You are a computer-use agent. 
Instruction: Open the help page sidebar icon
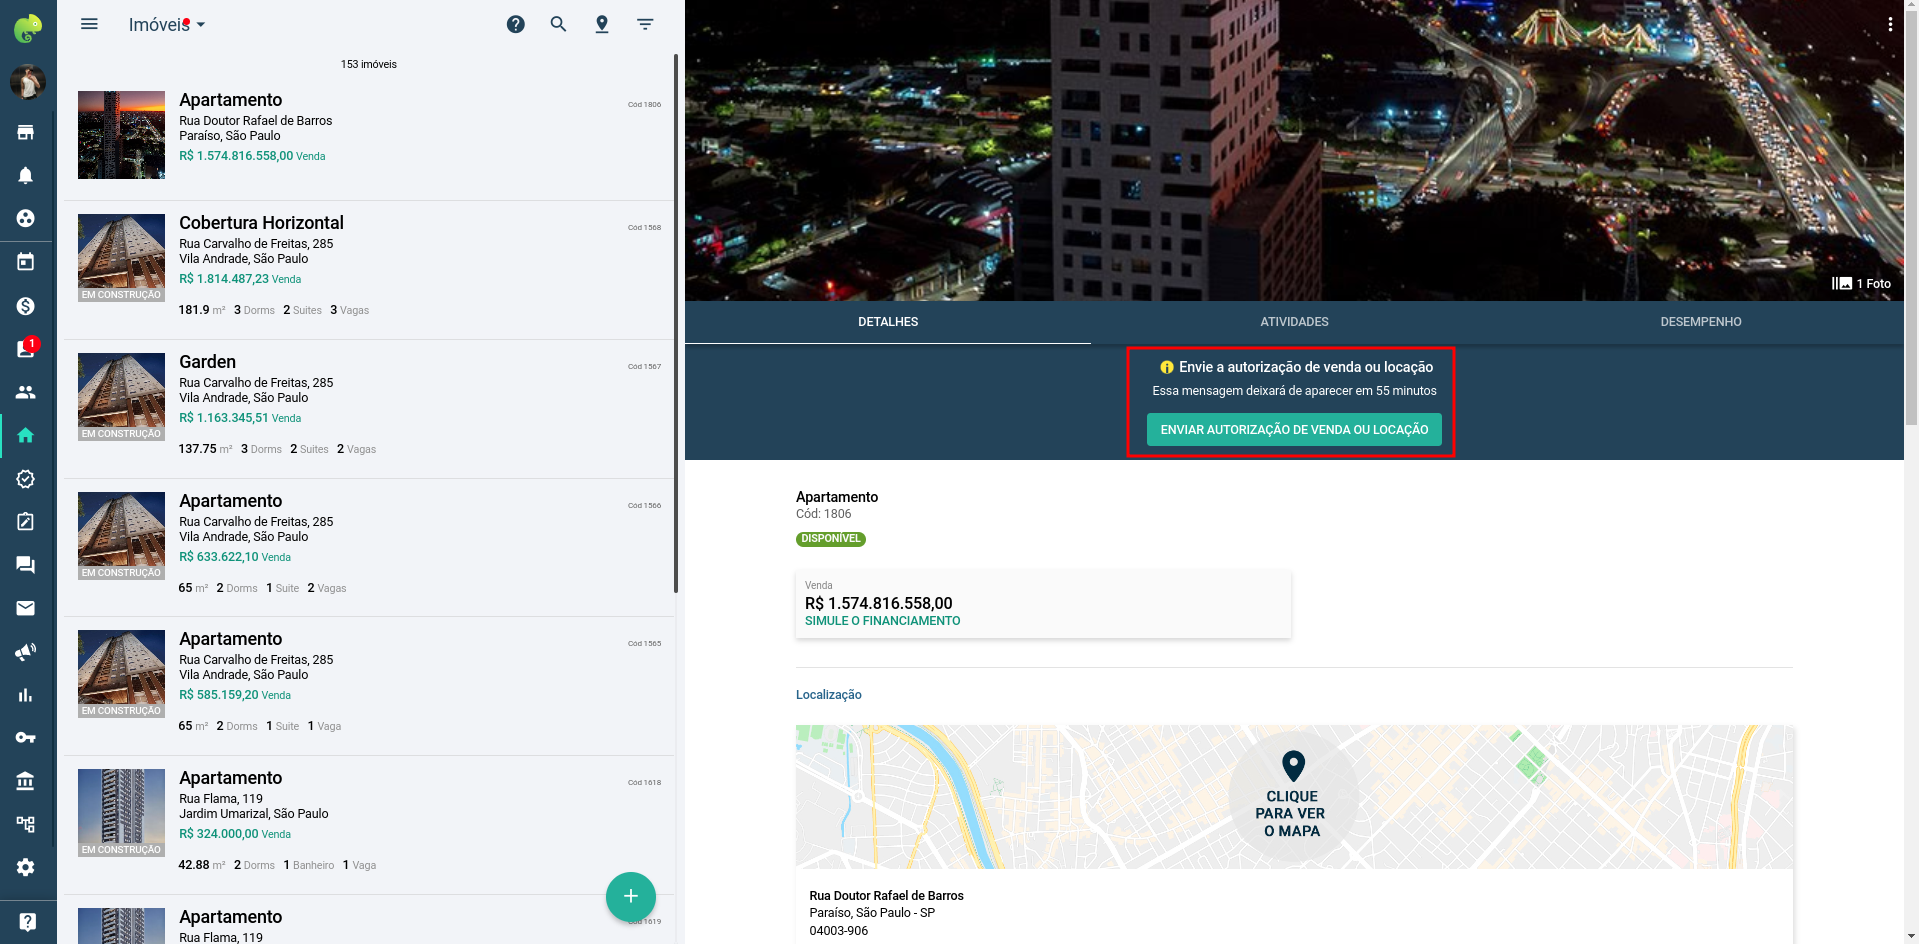pos(28,922)
